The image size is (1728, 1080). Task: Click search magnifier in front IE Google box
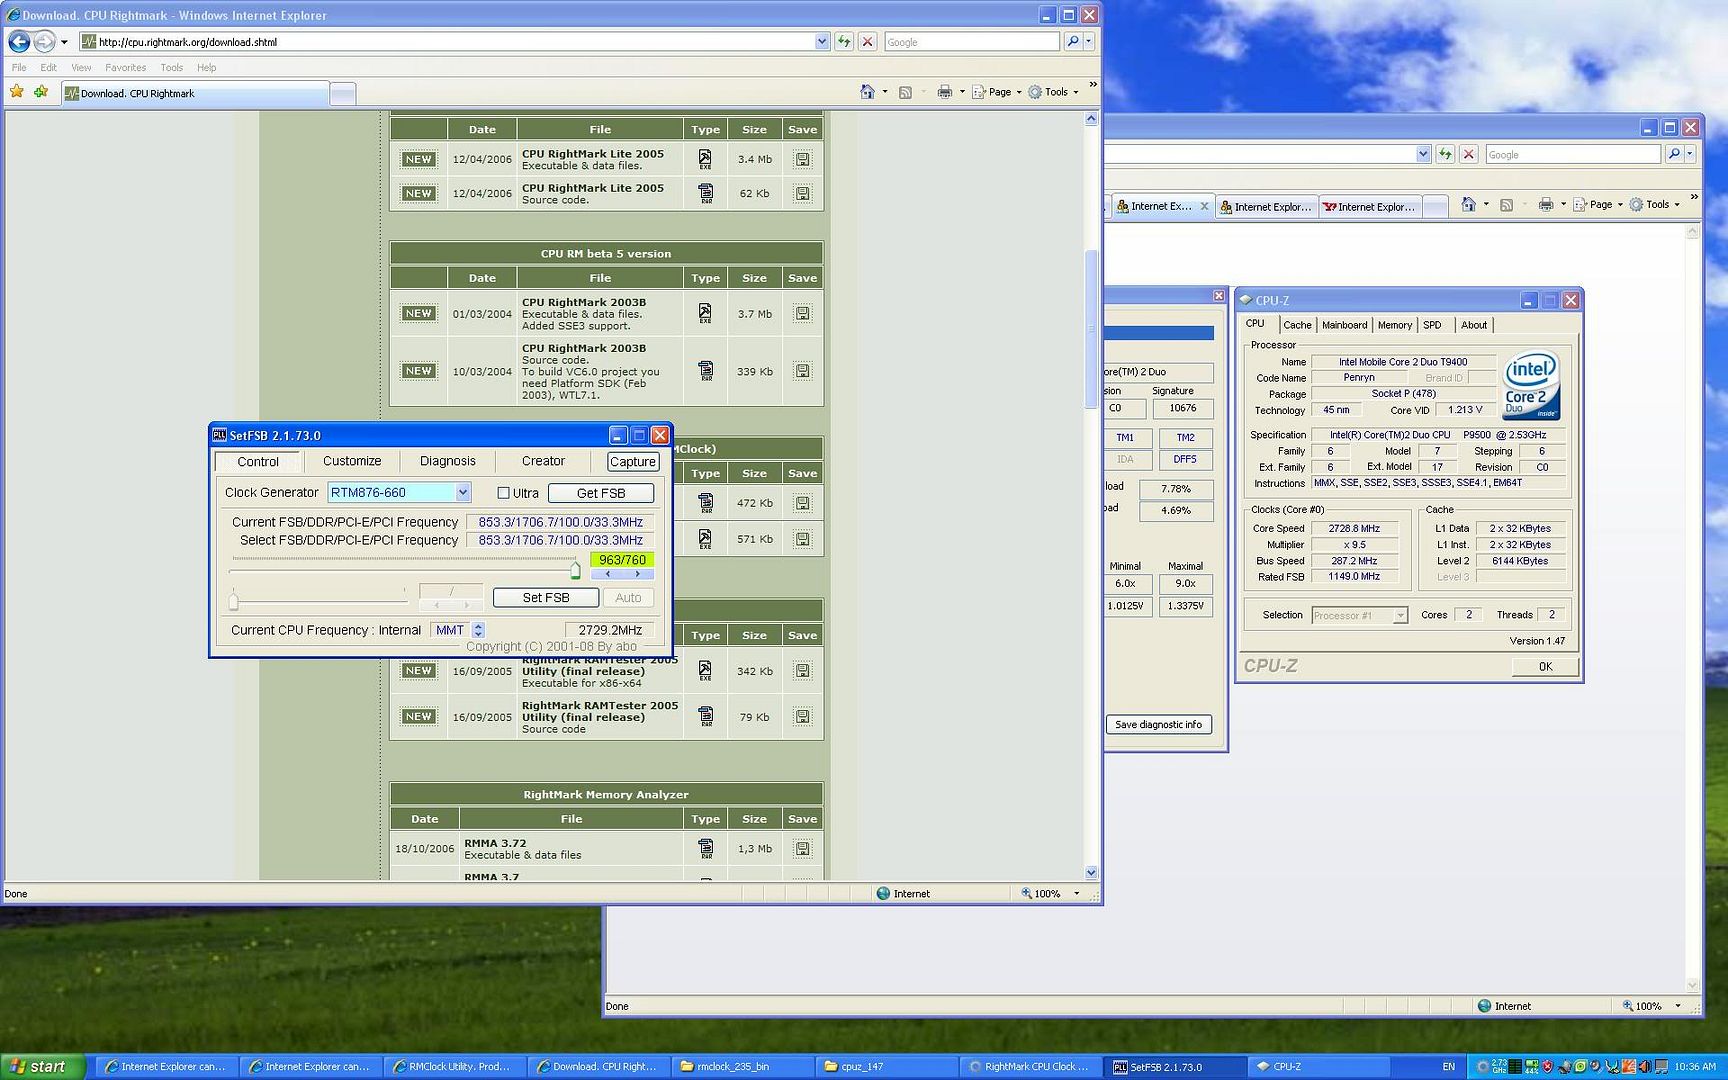(1073, 42)
